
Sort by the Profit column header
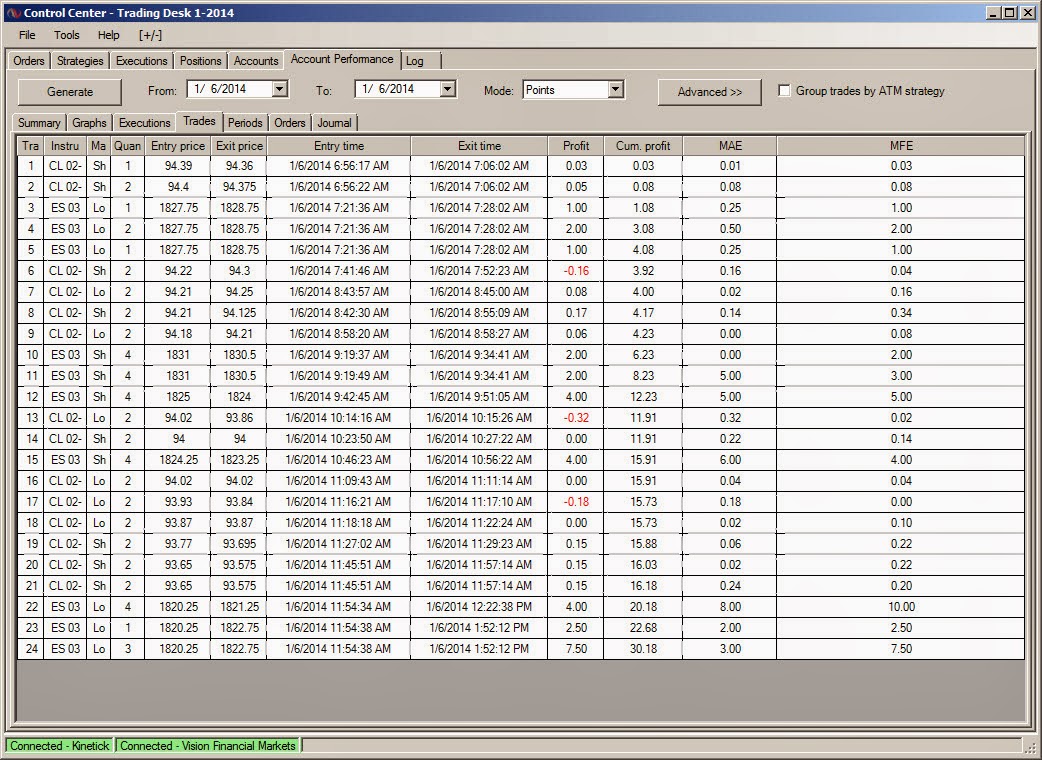point(575,146)
